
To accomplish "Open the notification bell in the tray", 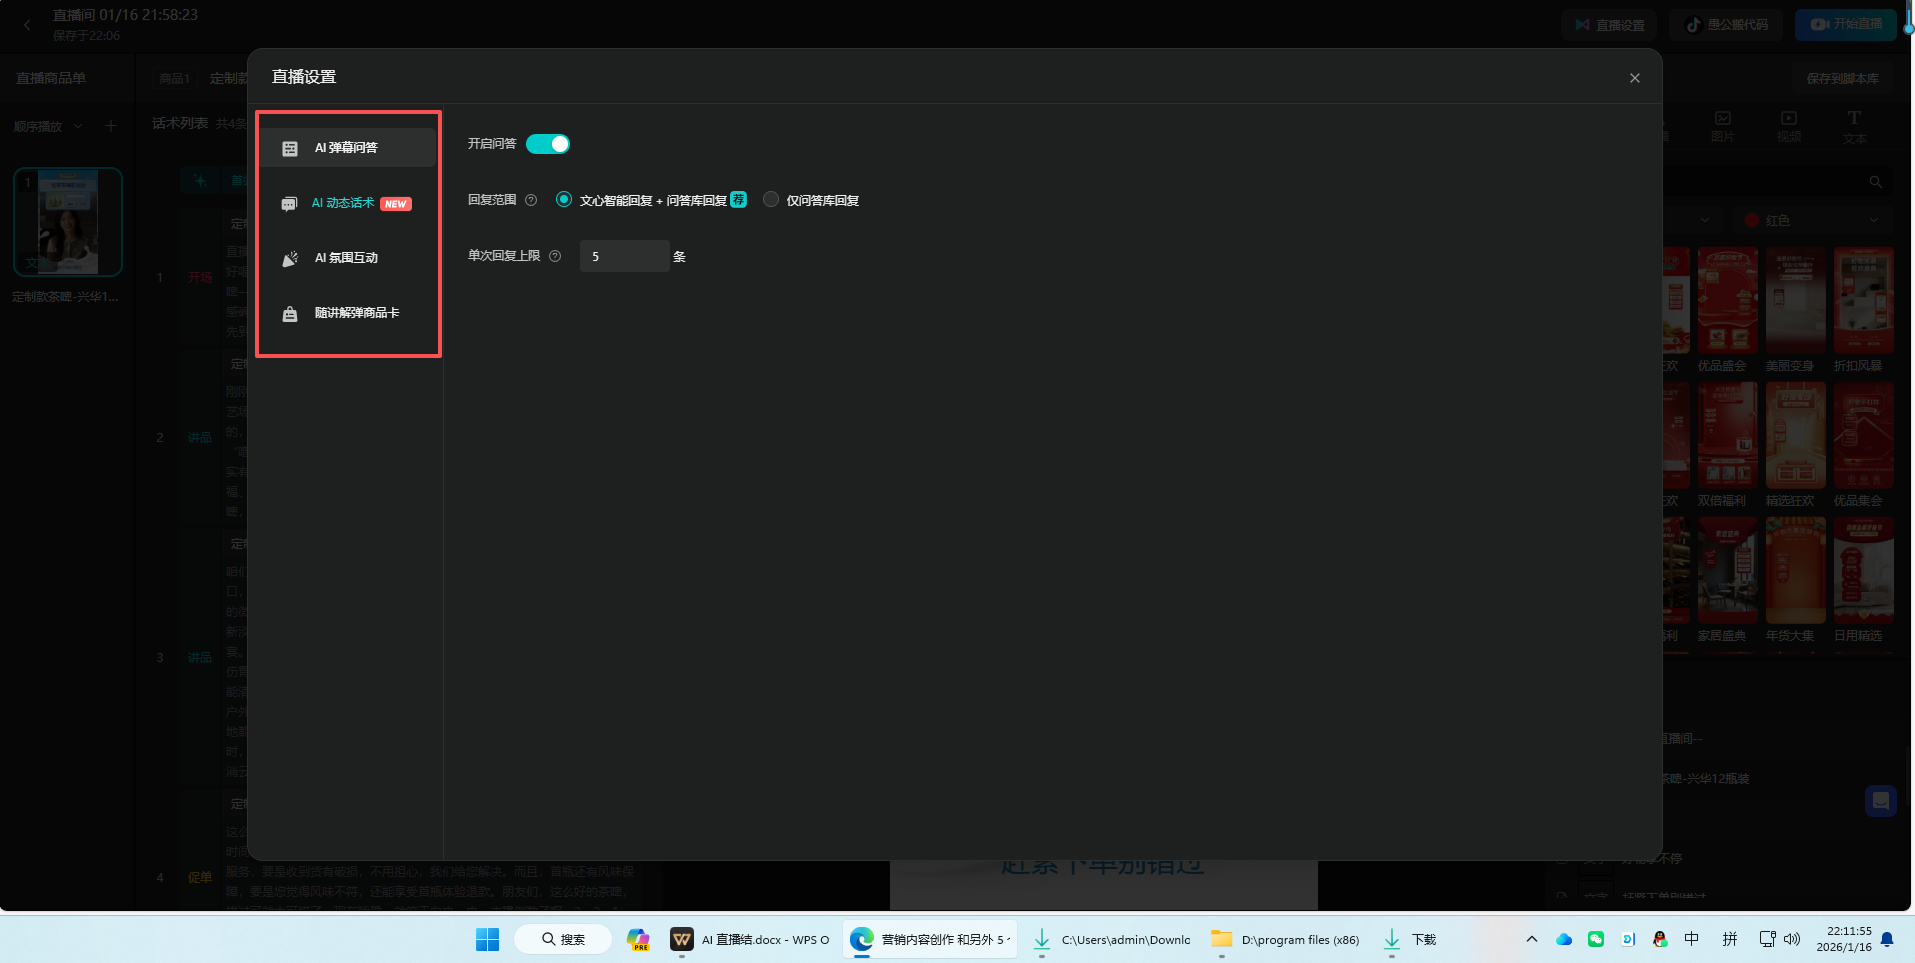I will [x=1887, y=939].
